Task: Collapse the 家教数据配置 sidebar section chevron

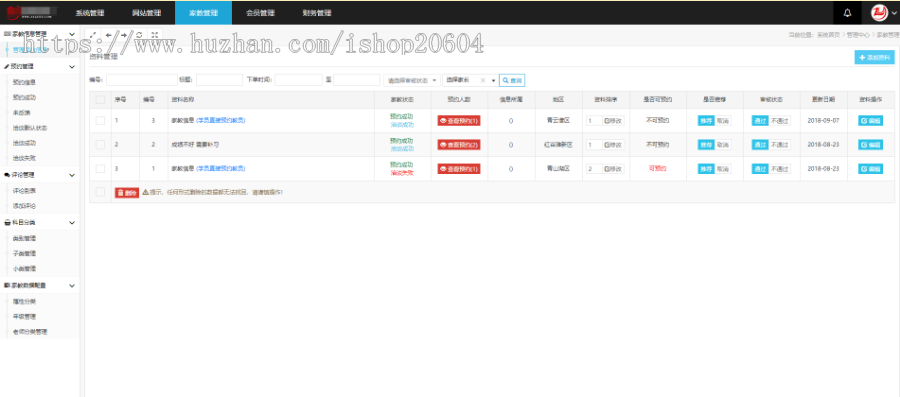Action: (x=72, y=285)
